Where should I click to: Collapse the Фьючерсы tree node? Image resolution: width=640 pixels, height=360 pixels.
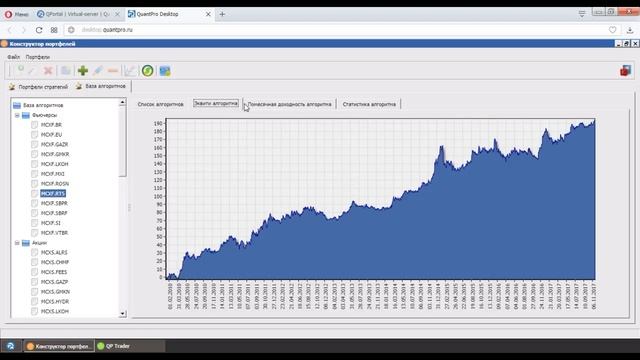(x=17, y=116)
